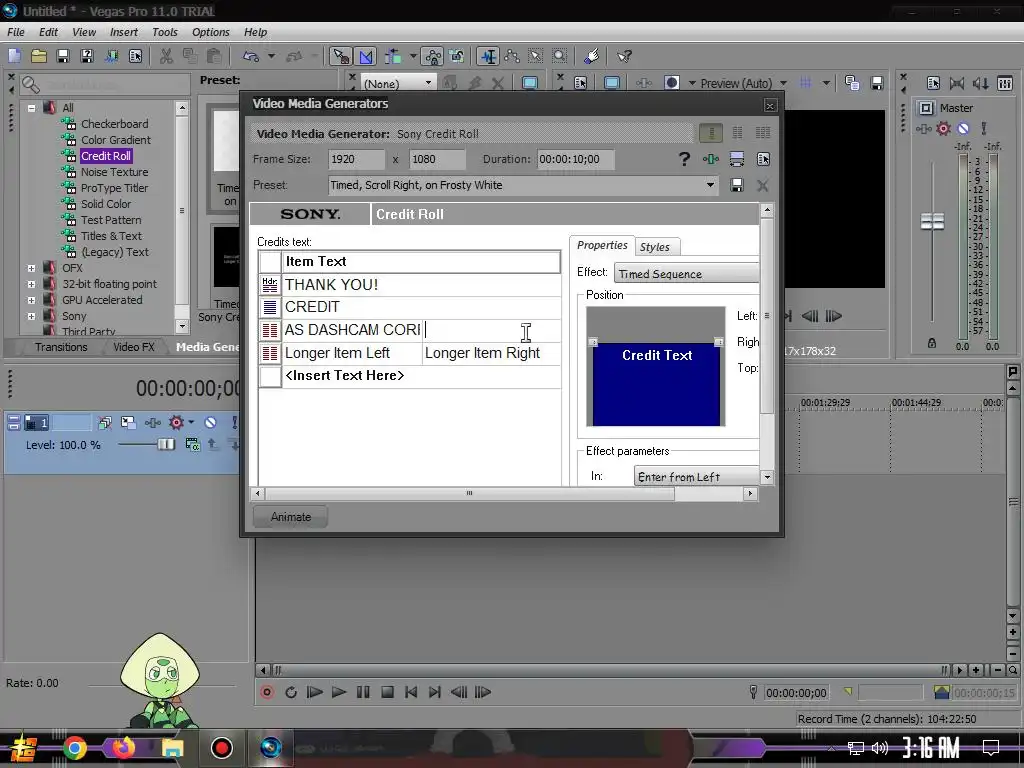
Task: Click the What's This help icon
Action: (x=624, y=57)
